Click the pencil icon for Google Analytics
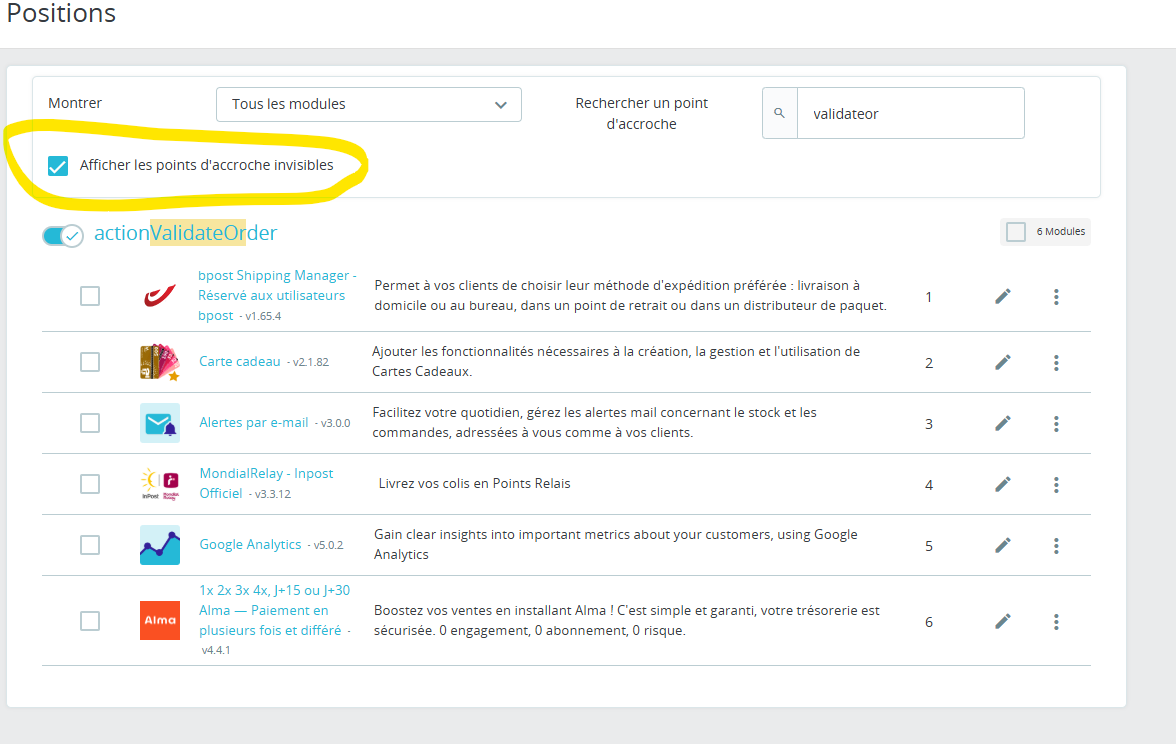The width and height of the screenshot is (1176, 744). (1003, 546)
